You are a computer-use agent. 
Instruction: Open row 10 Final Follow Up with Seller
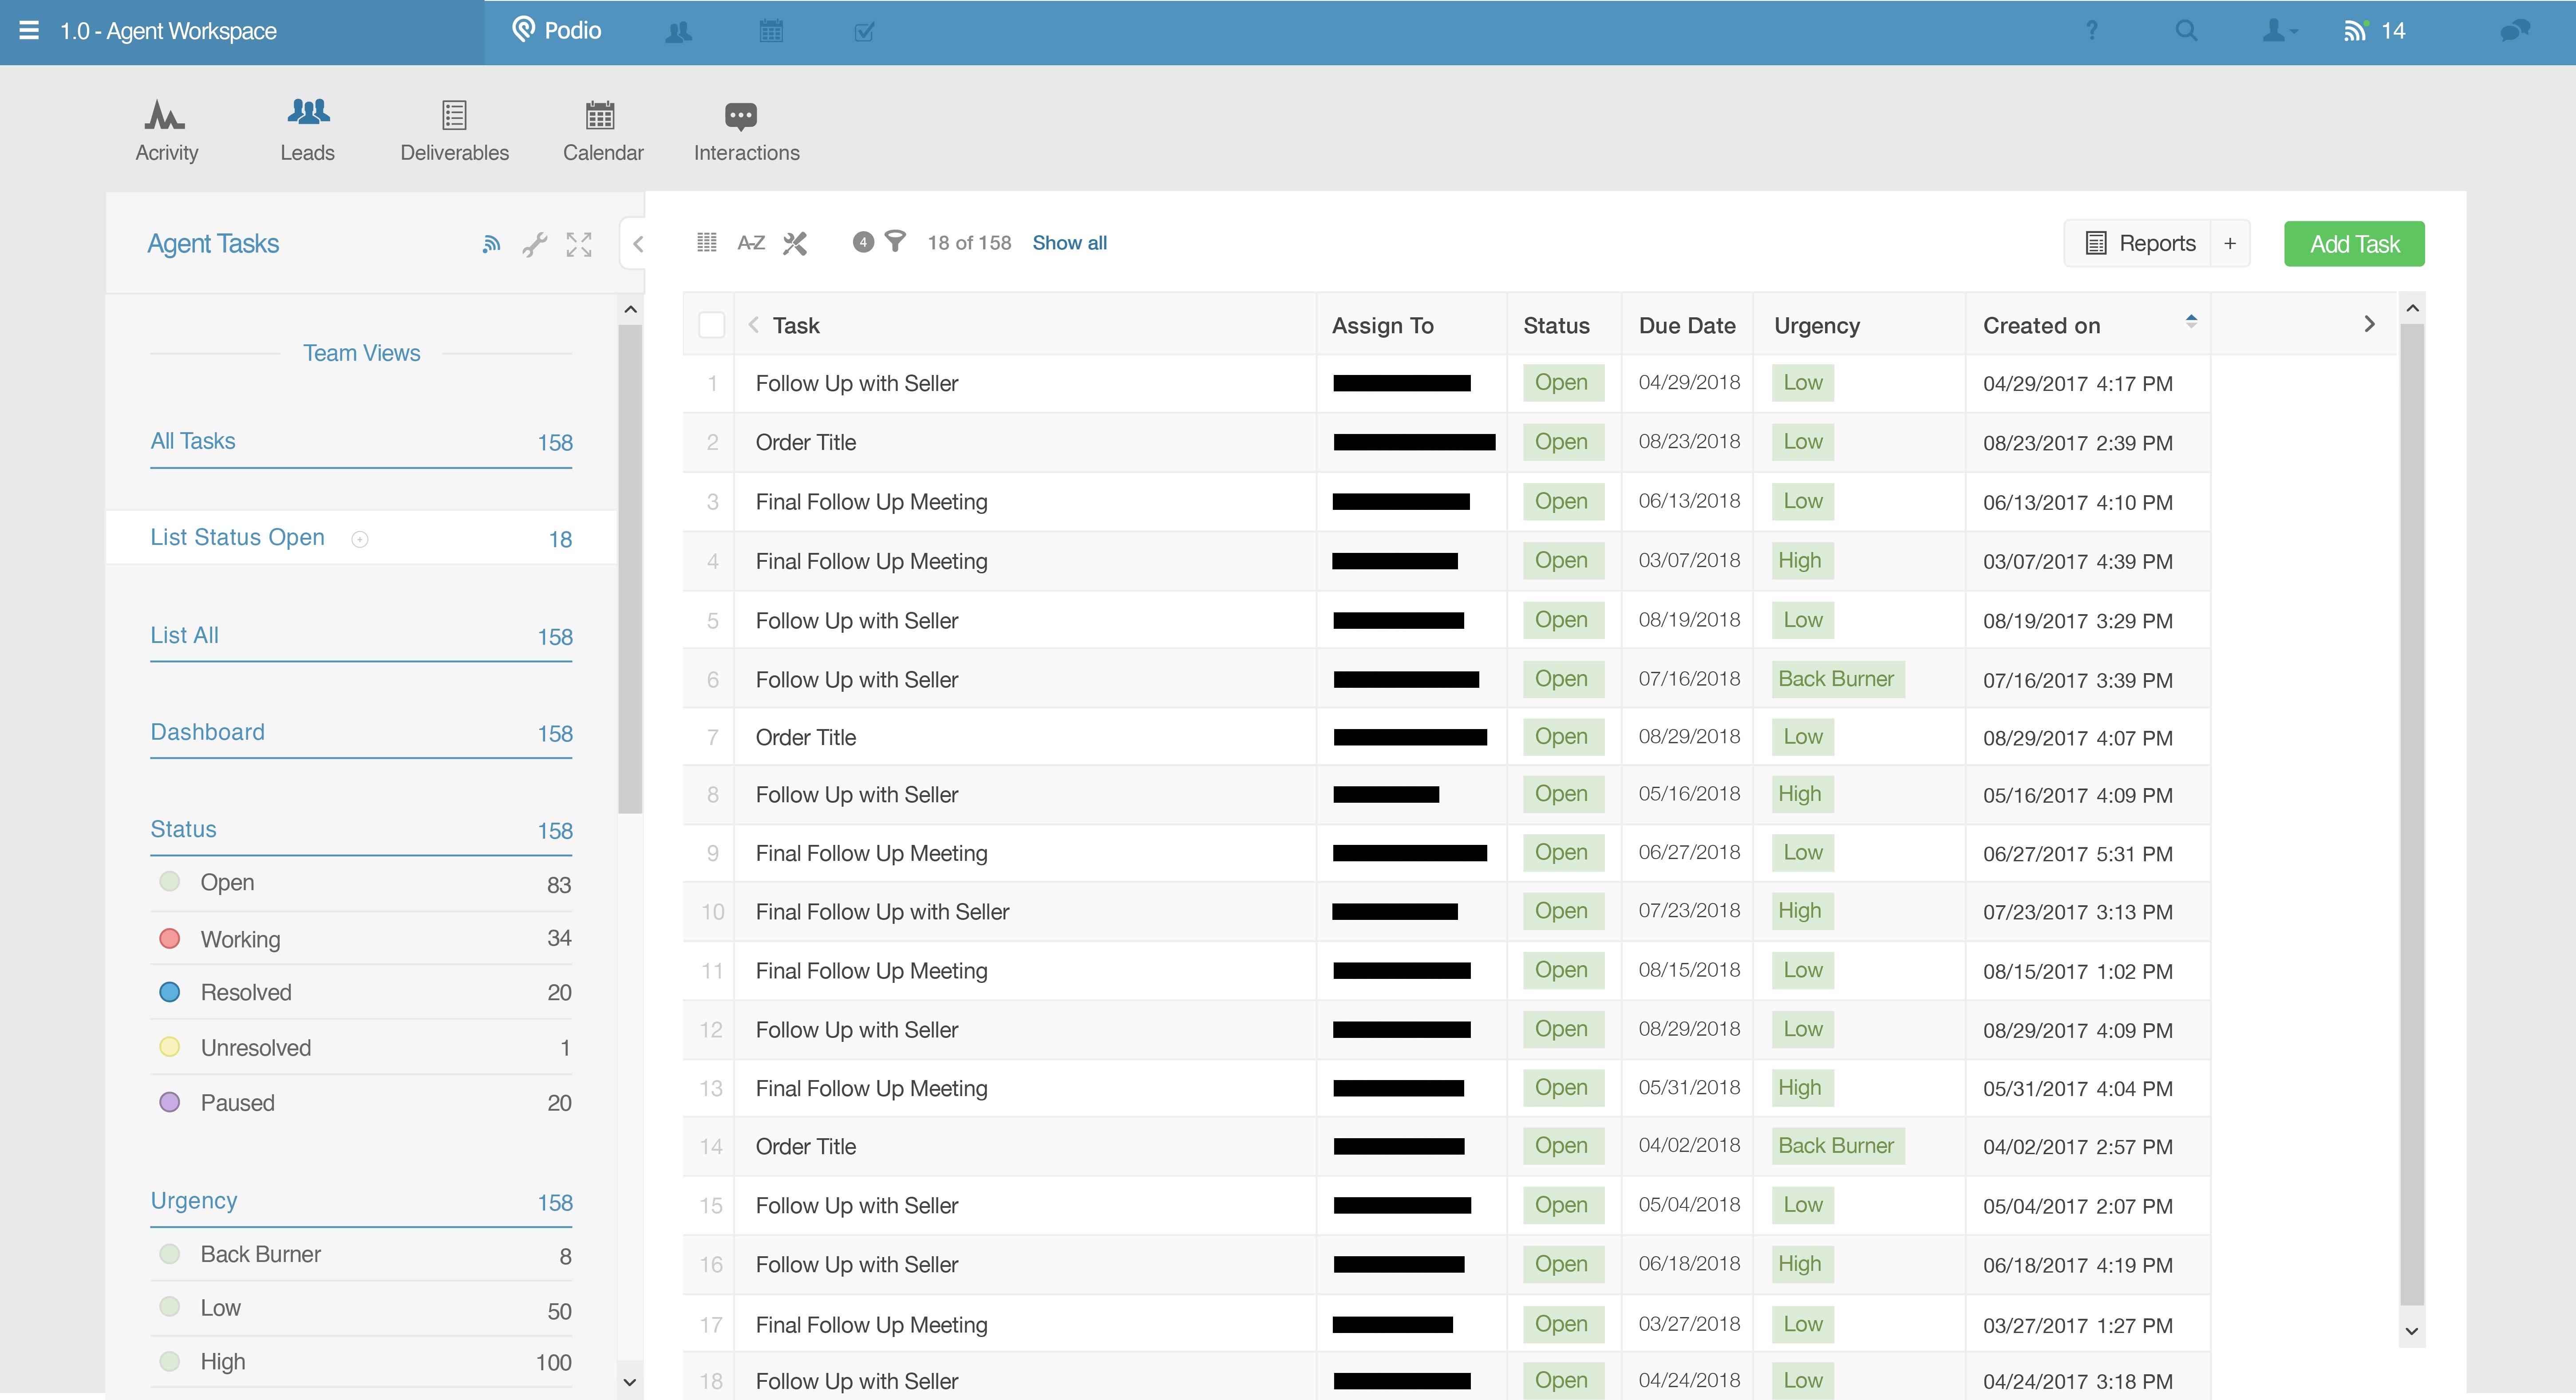tap(882, 912)
